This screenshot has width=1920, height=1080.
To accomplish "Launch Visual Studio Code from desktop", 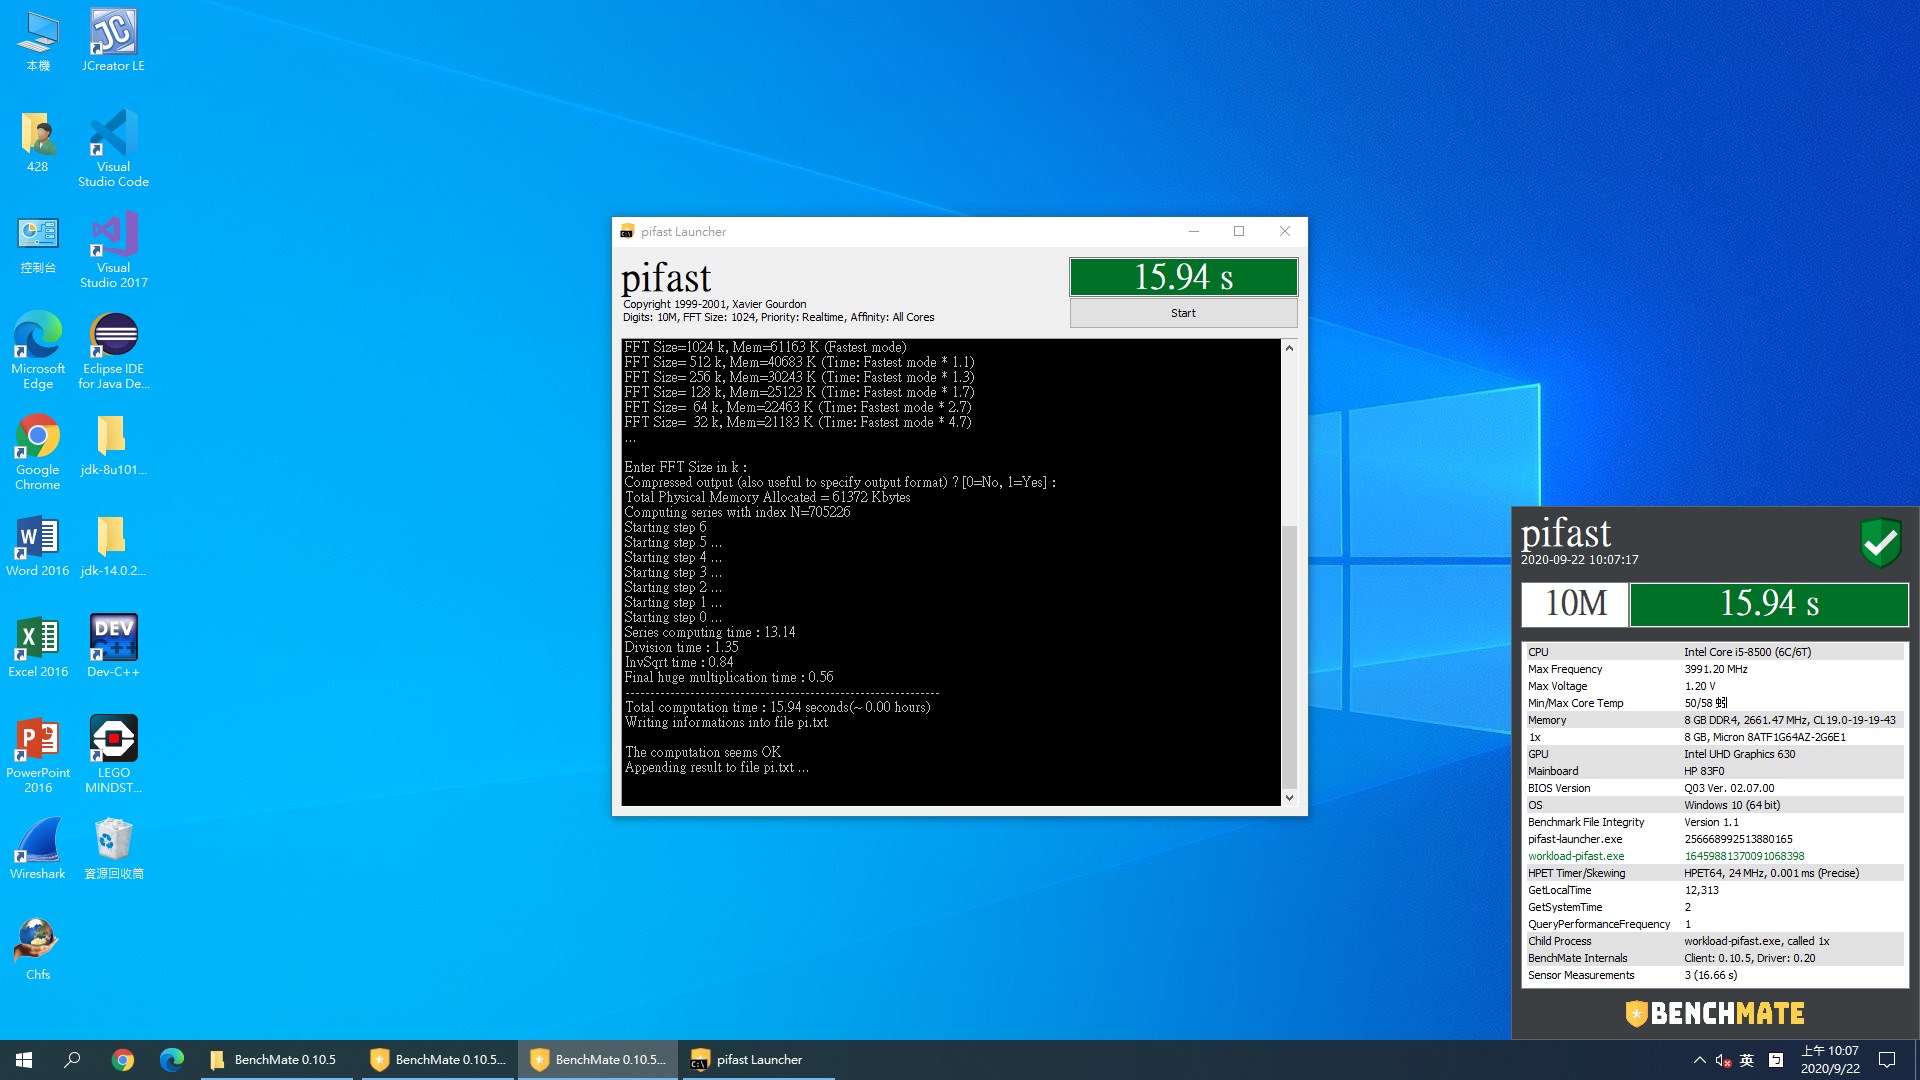I will point(113,149).
